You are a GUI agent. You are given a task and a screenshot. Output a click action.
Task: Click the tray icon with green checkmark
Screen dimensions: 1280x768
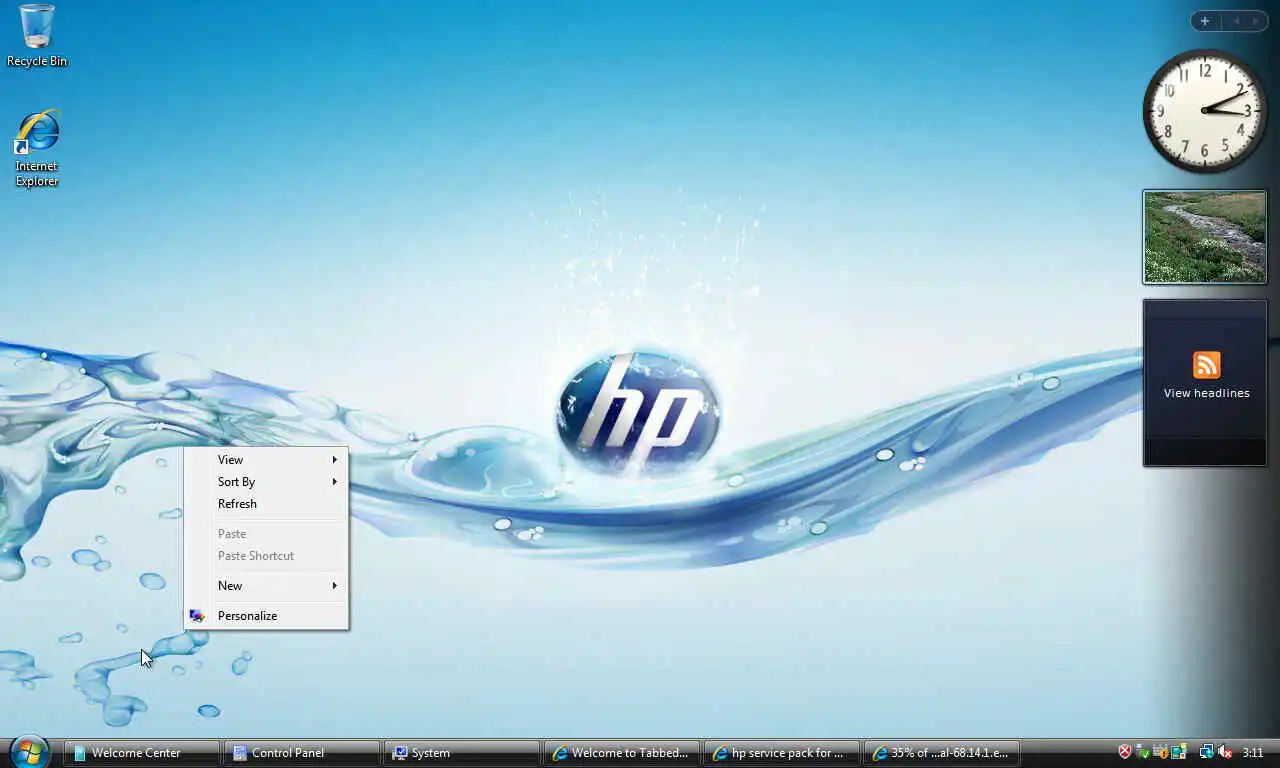tap(1142, 752)
